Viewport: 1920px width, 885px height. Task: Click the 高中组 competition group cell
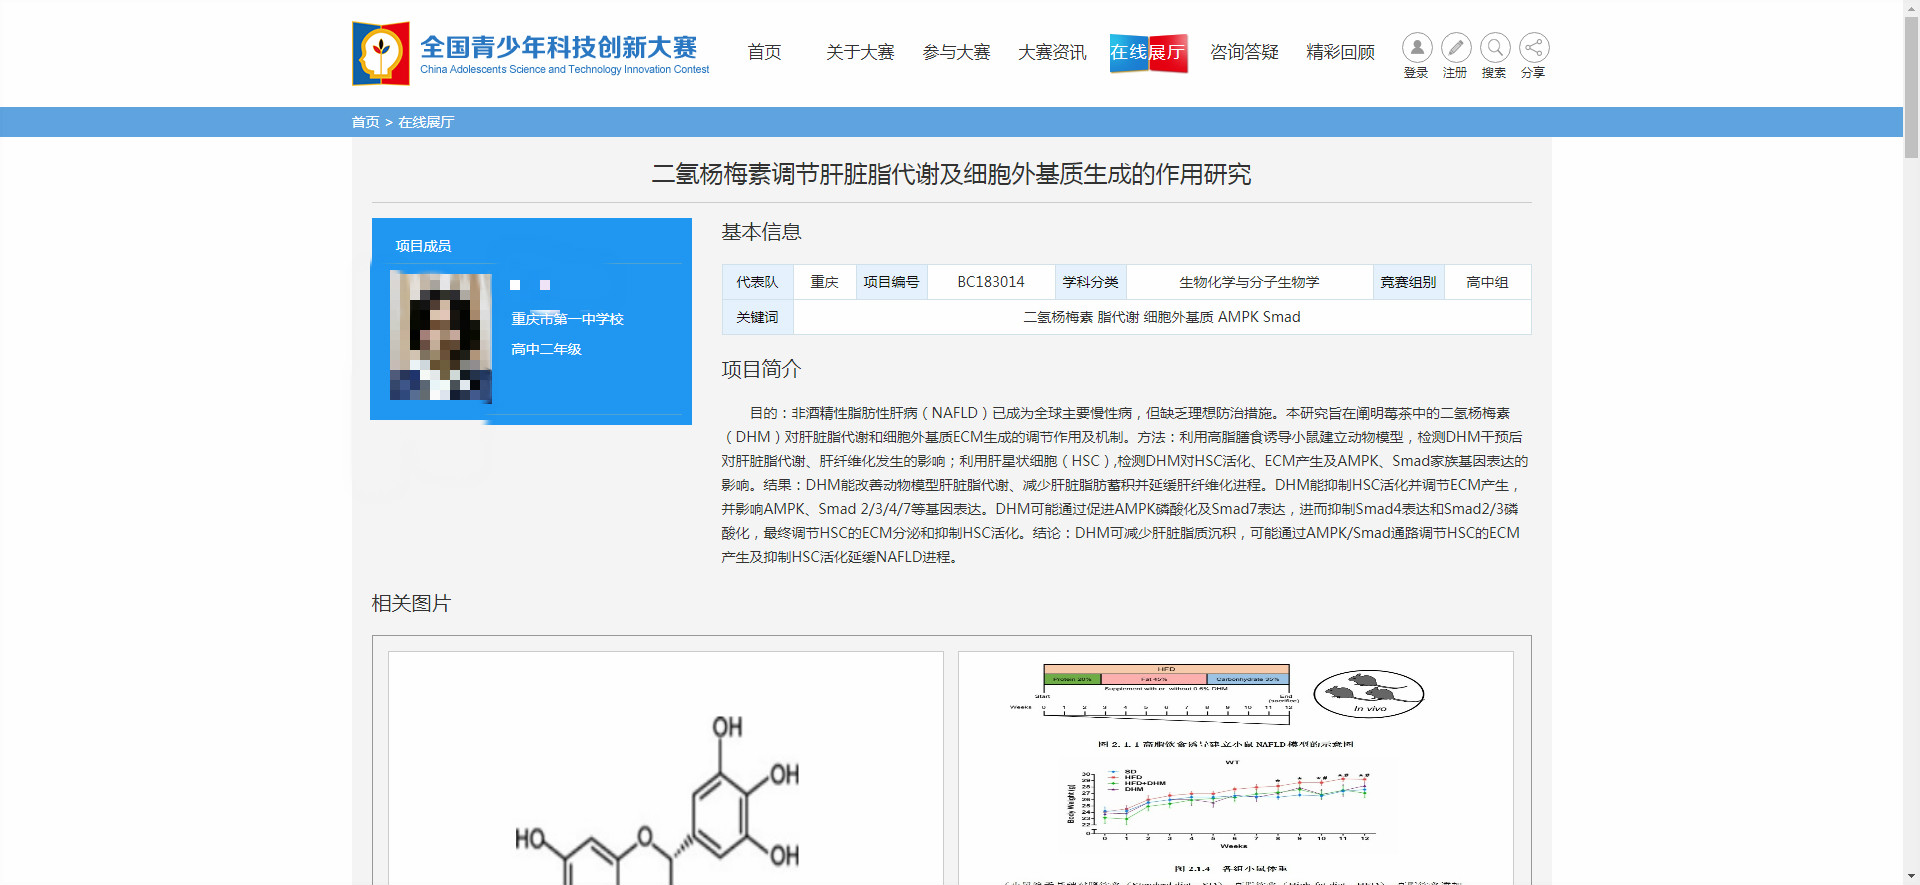click(x=1487, y=282)
